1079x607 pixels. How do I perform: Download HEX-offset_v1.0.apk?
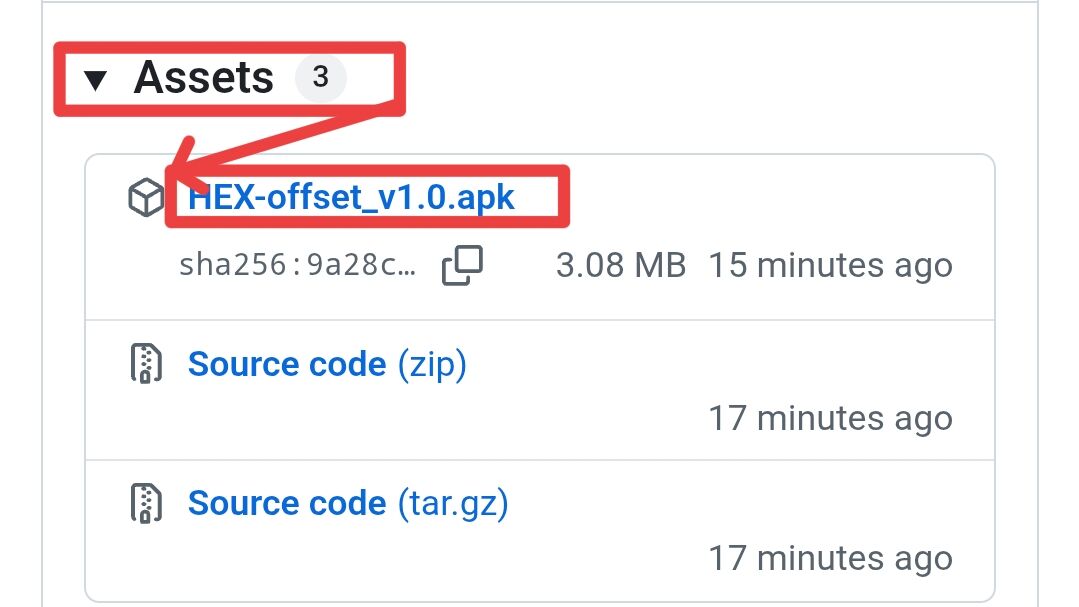click(x=351, y=198)
